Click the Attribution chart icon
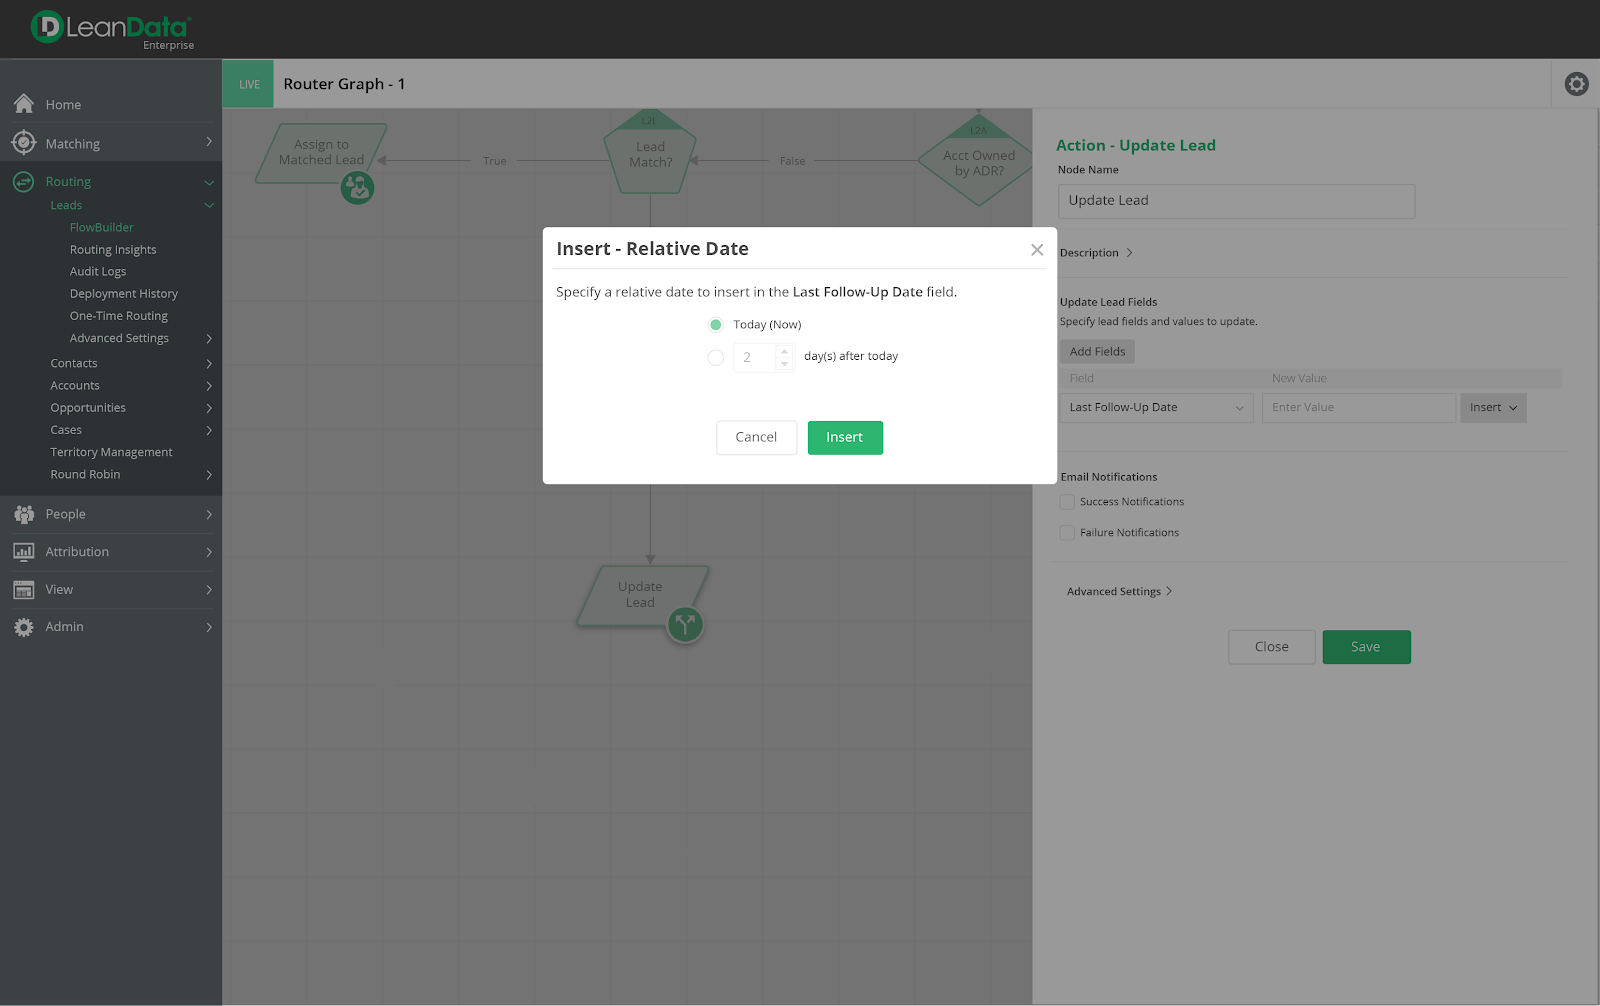Screen dimensions: 1600x1006 coord(24,552)
